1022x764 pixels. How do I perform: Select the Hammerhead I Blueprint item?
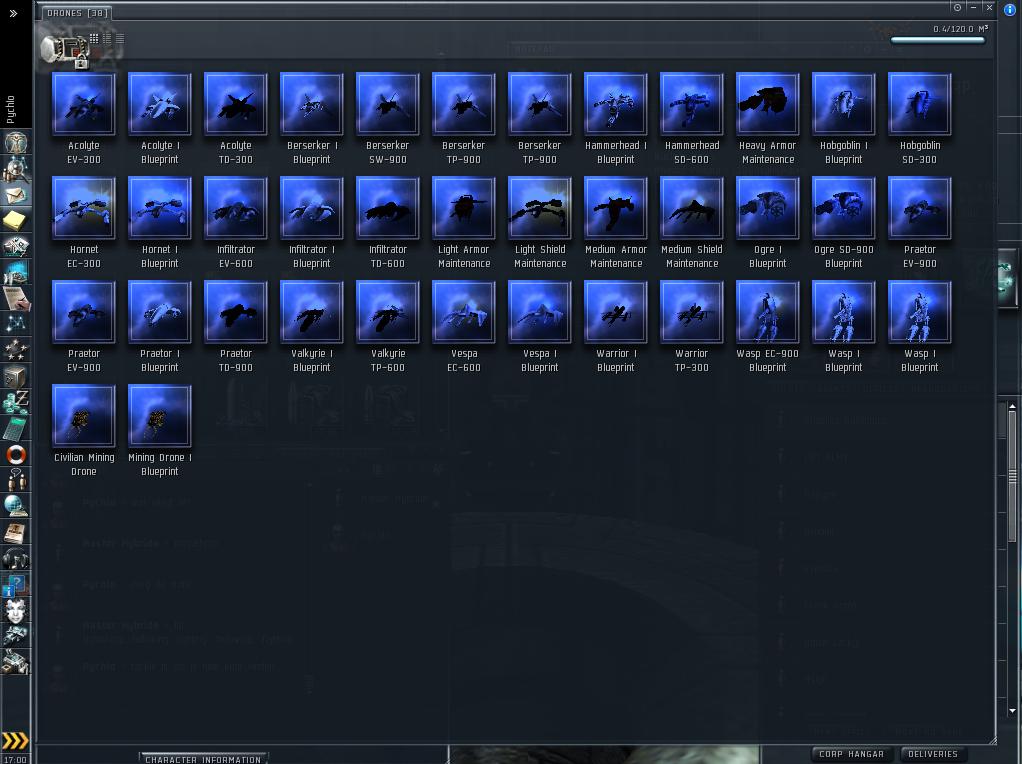[615, 118]
